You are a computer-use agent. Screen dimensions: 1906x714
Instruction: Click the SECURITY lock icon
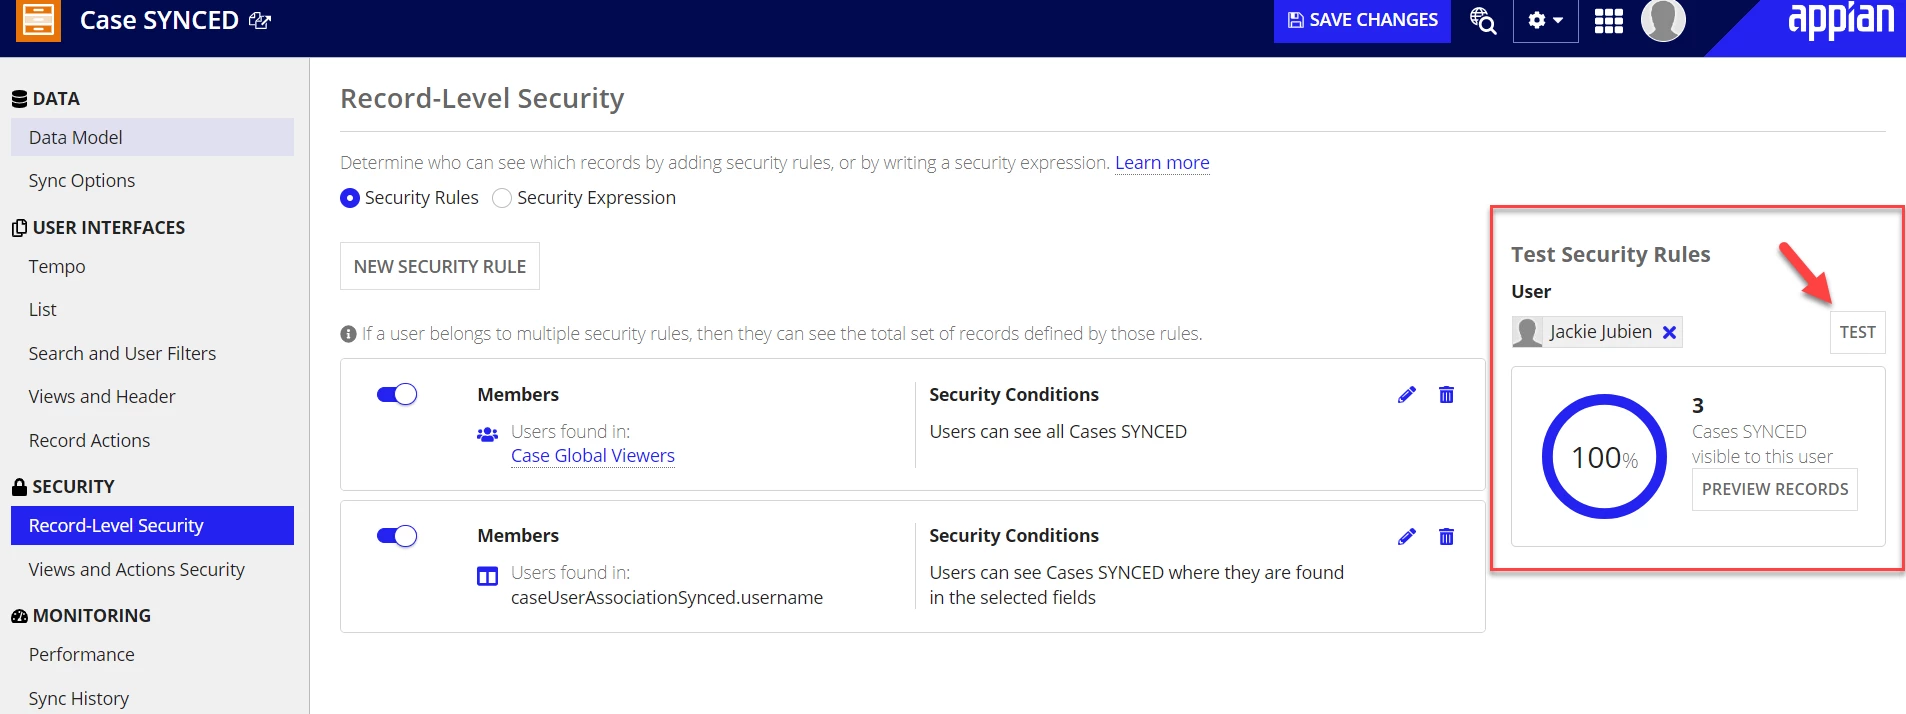(x=19, y=487)
